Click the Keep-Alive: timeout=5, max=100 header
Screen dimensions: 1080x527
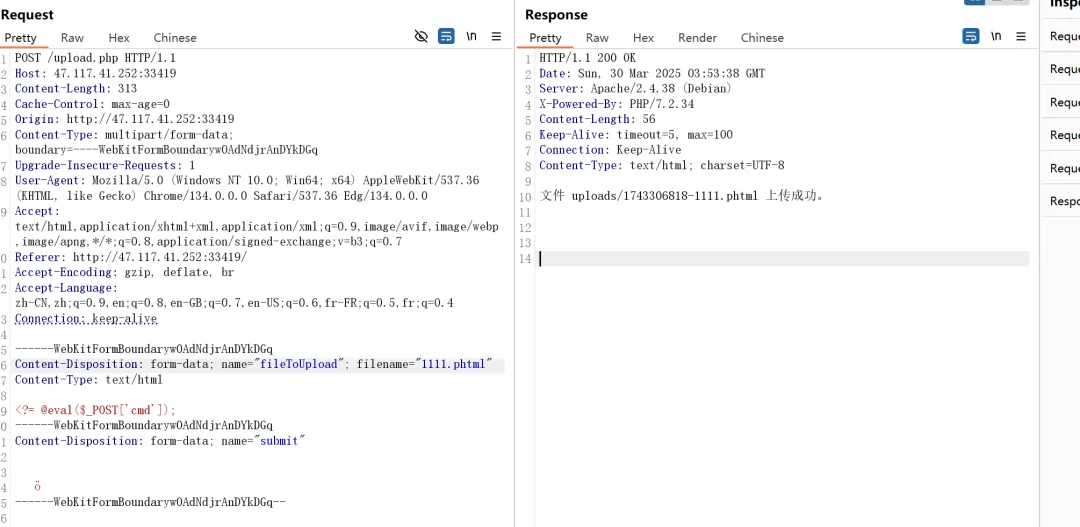point(636,134)
